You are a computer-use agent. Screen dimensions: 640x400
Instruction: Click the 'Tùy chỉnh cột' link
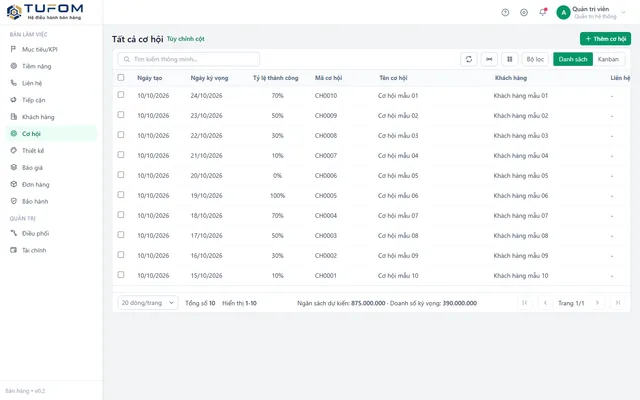click(x=186, y=39)
